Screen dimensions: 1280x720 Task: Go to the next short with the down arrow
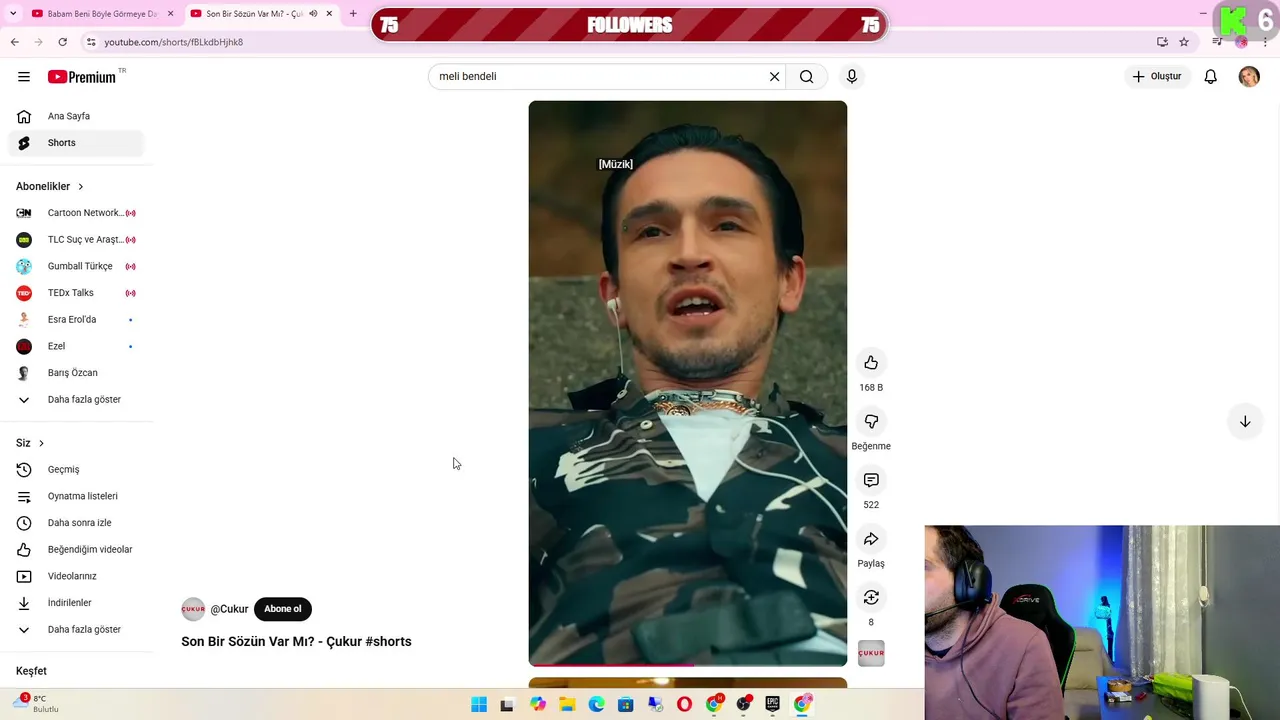pyautogui.click(x=1245, y=422)
